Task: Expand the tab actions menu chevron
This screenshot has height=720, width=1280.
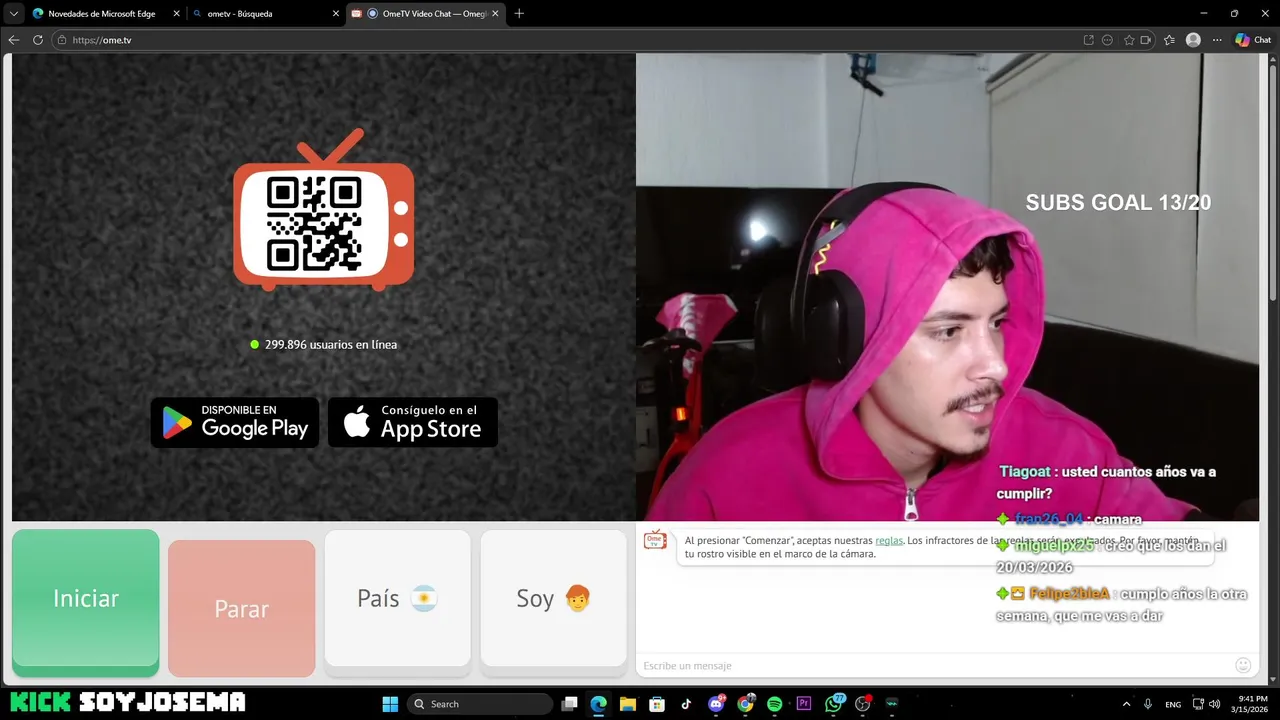Action: [x=14, y=14]
